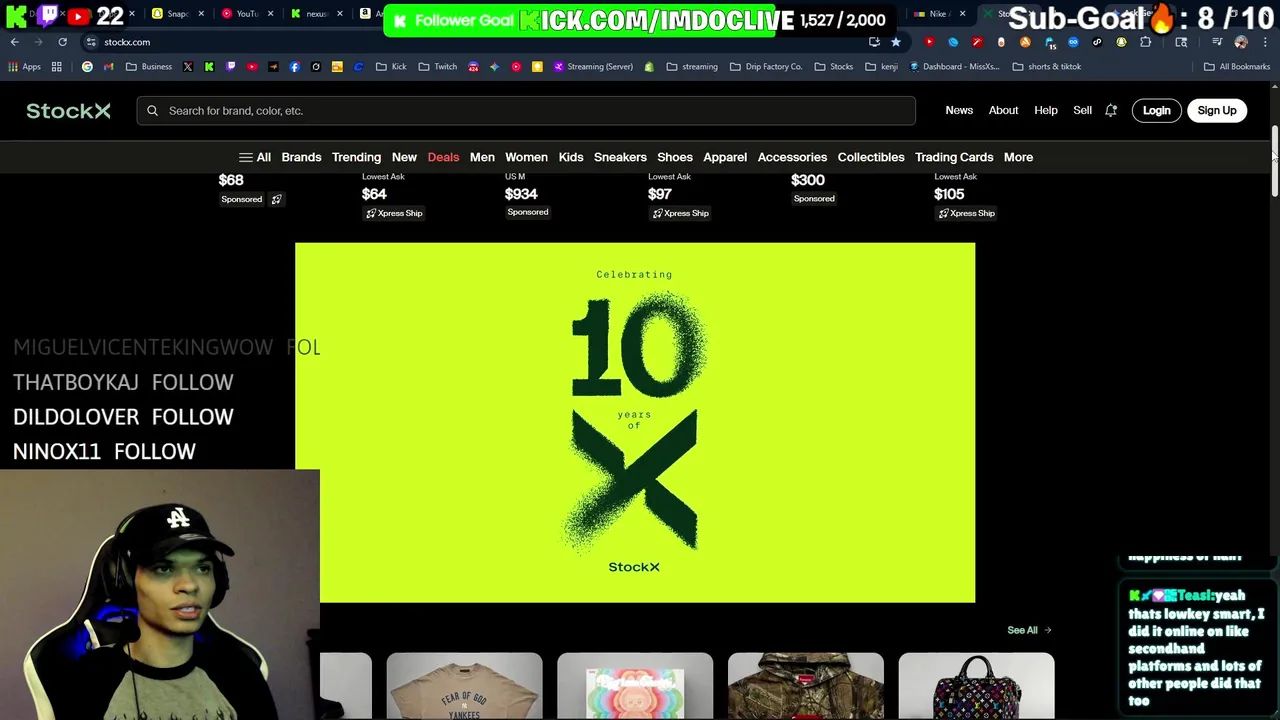Open the X (Twitter) bookmark icon
This screenshot has width=1280, height=720.
pos(187,67)
